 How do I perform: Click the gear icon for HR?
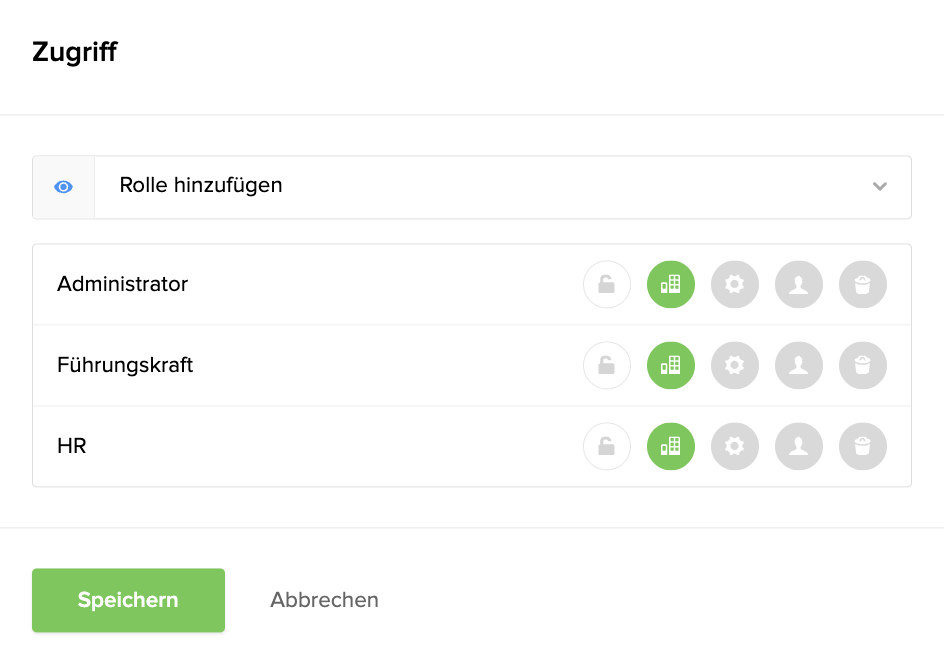734,446
